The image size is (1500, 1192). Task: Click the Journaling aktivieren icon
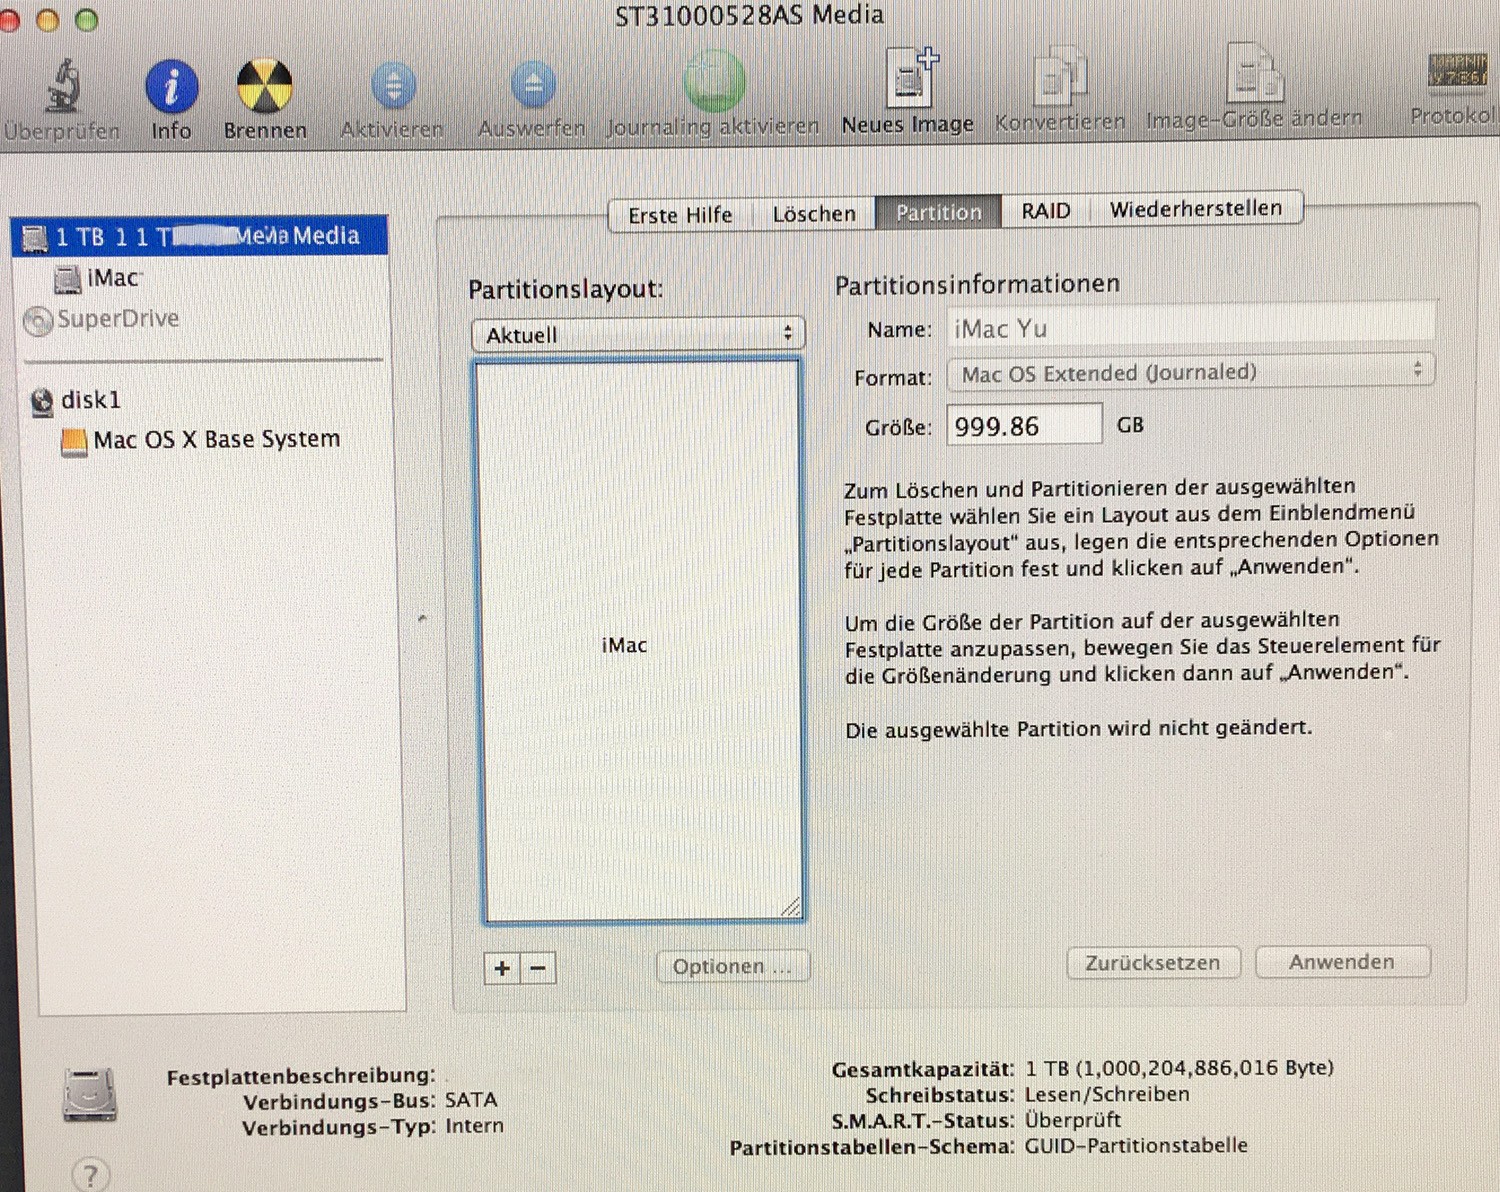(x=714, y=82)
